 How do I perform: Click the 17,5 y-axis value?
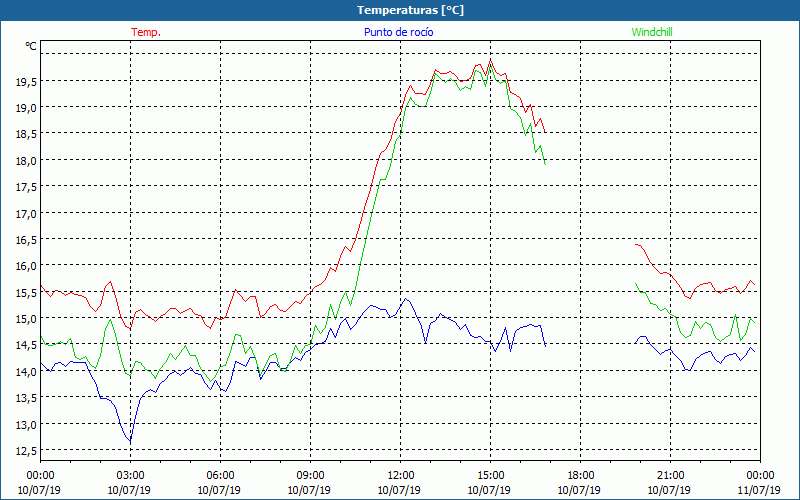coord(26,187)
